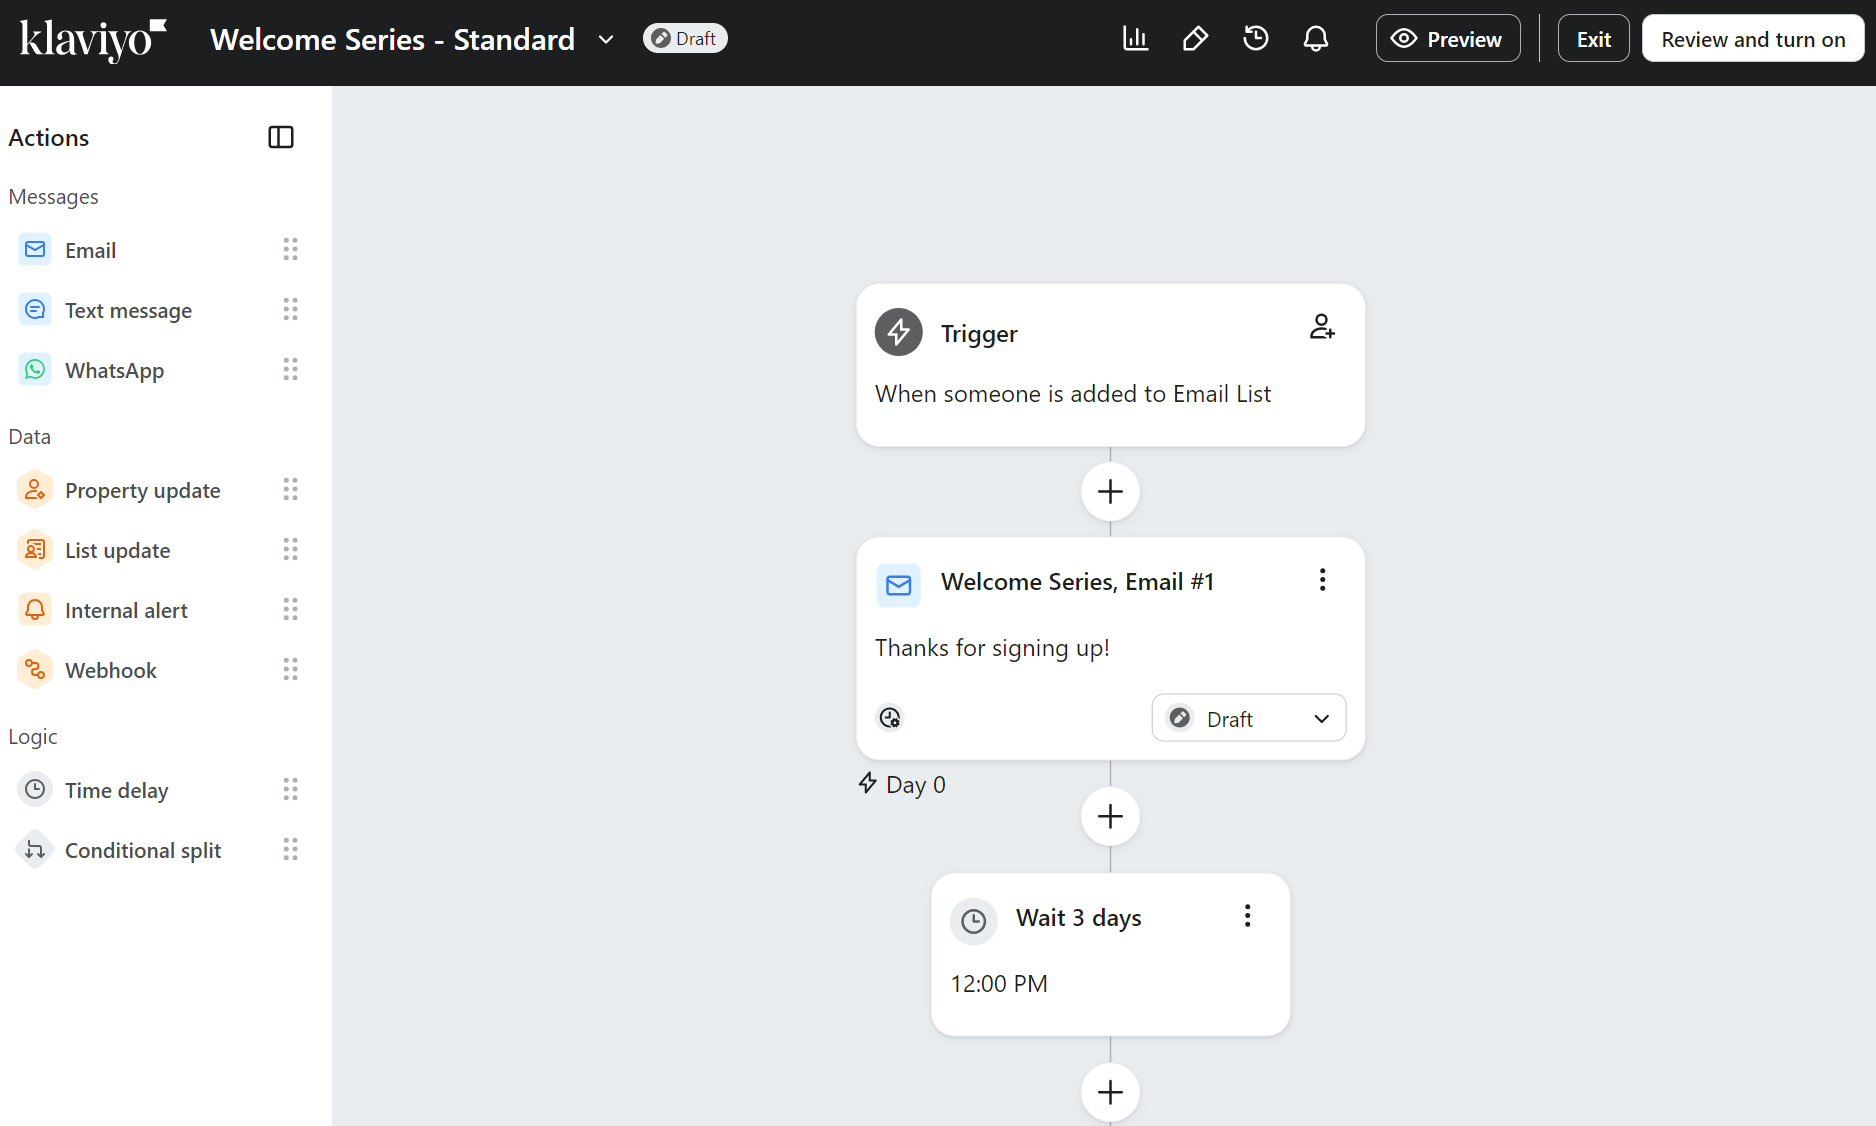
Task: Click the plus button below the Trigger card
Action: coord(1109,491)
